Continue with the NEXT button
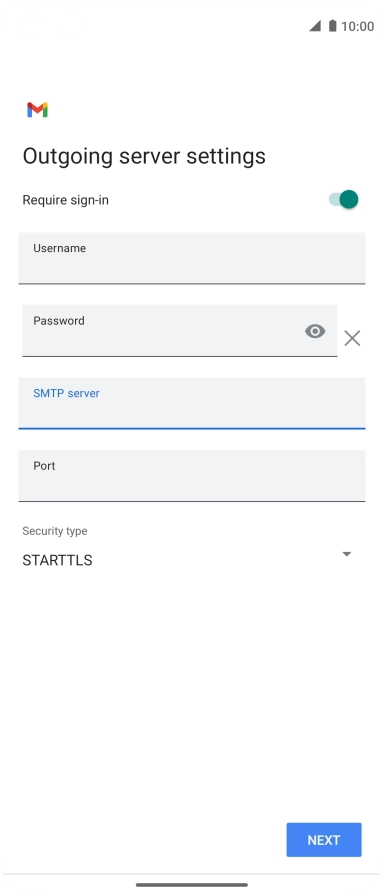Image resolution: width=384 pixels, height=896 pixels. click(x=324, y=839)
